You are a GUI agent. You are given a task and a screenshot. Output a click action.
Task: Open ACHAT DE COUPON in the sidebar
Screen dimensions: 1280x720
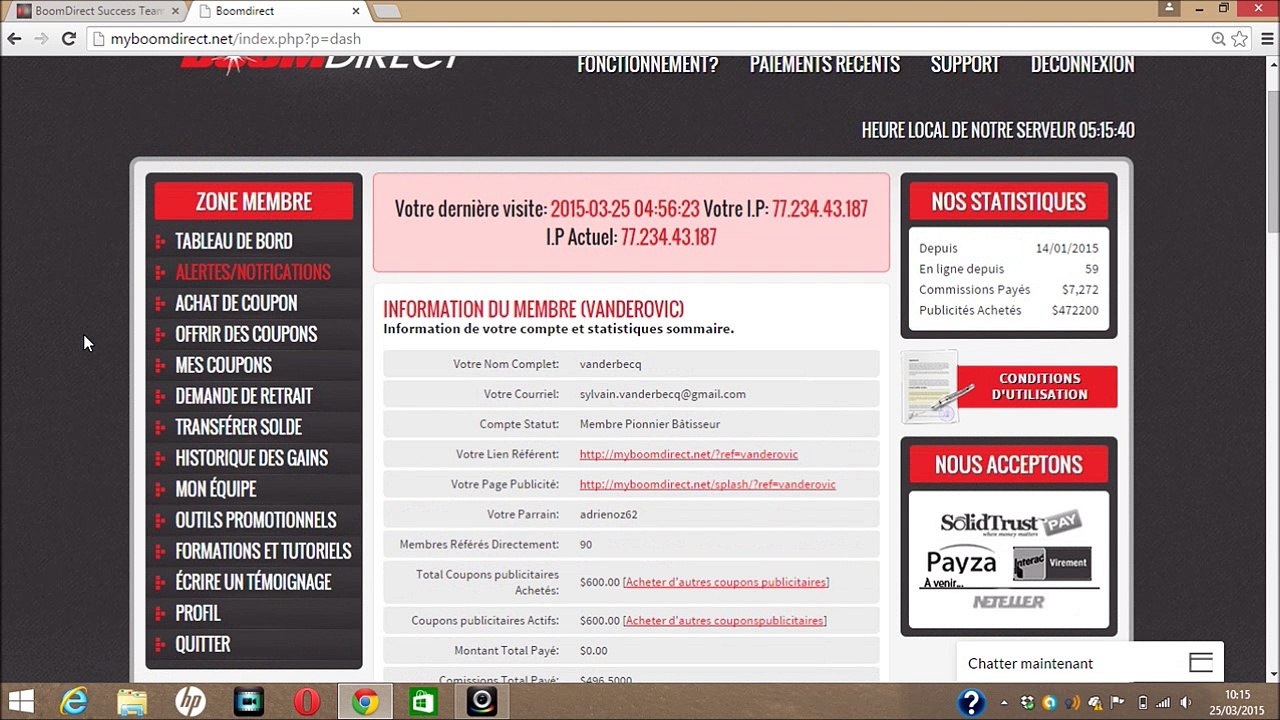point(236,303)
